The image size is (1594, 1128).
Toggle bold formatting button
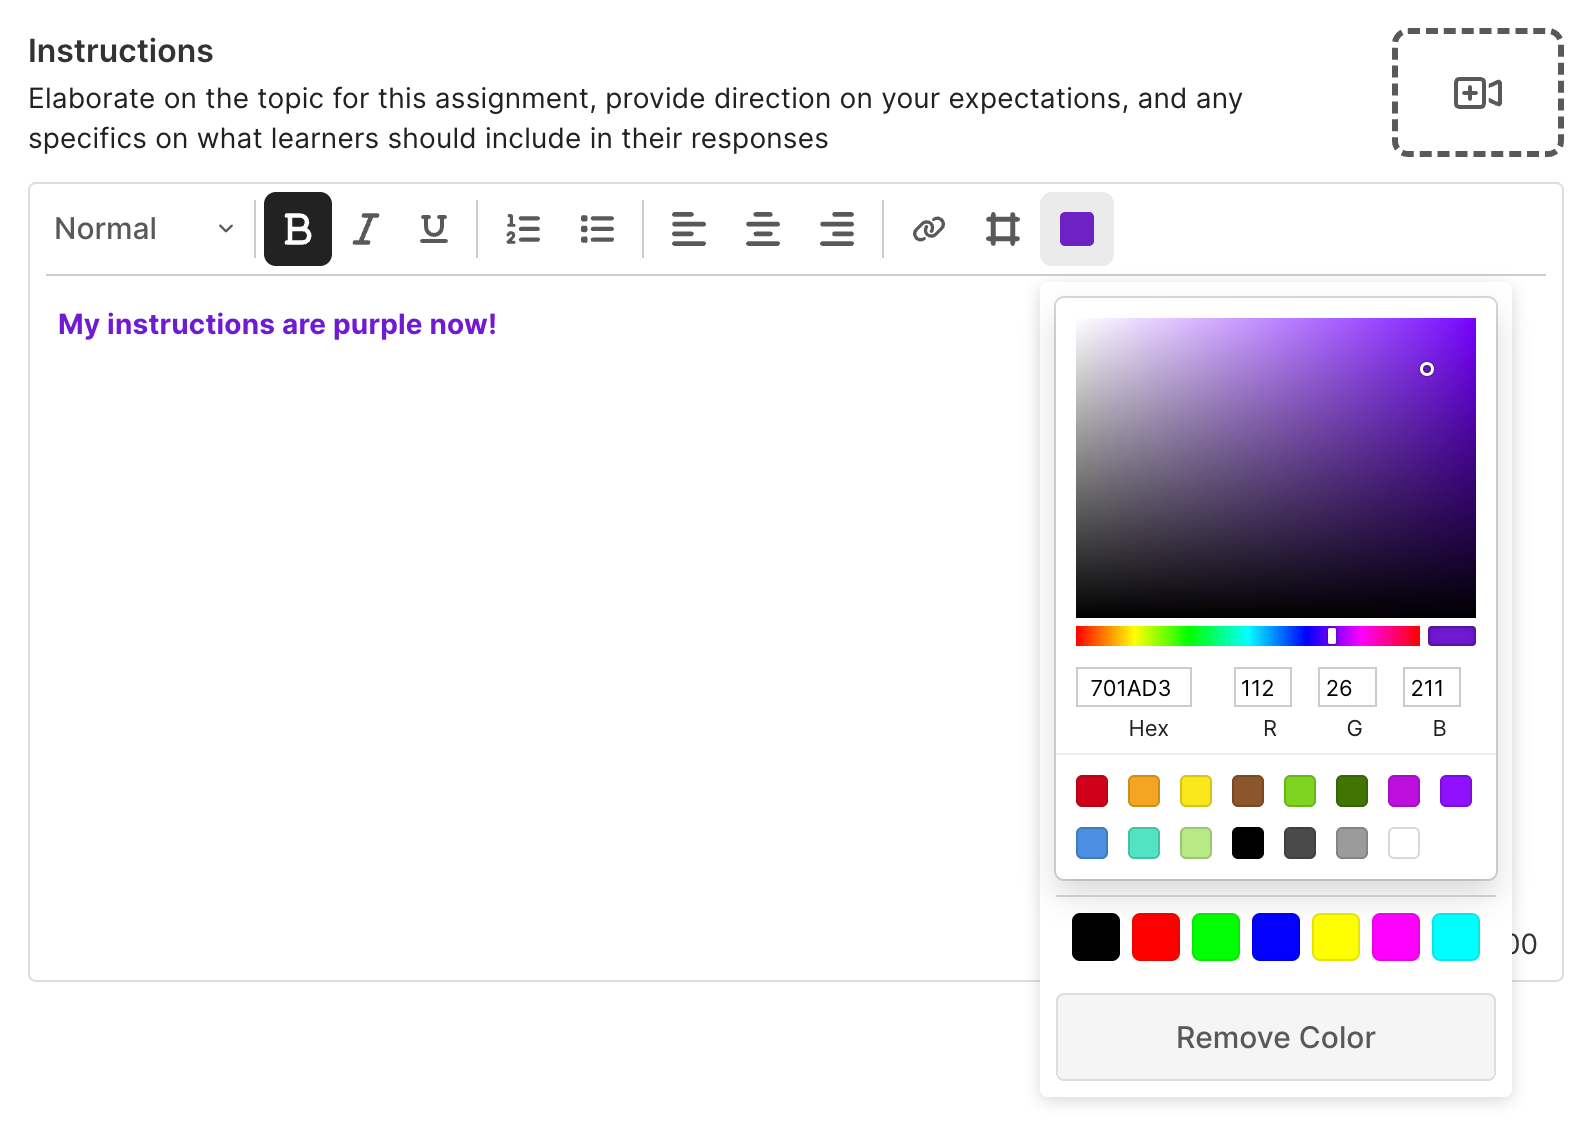[x=298, y=229]
